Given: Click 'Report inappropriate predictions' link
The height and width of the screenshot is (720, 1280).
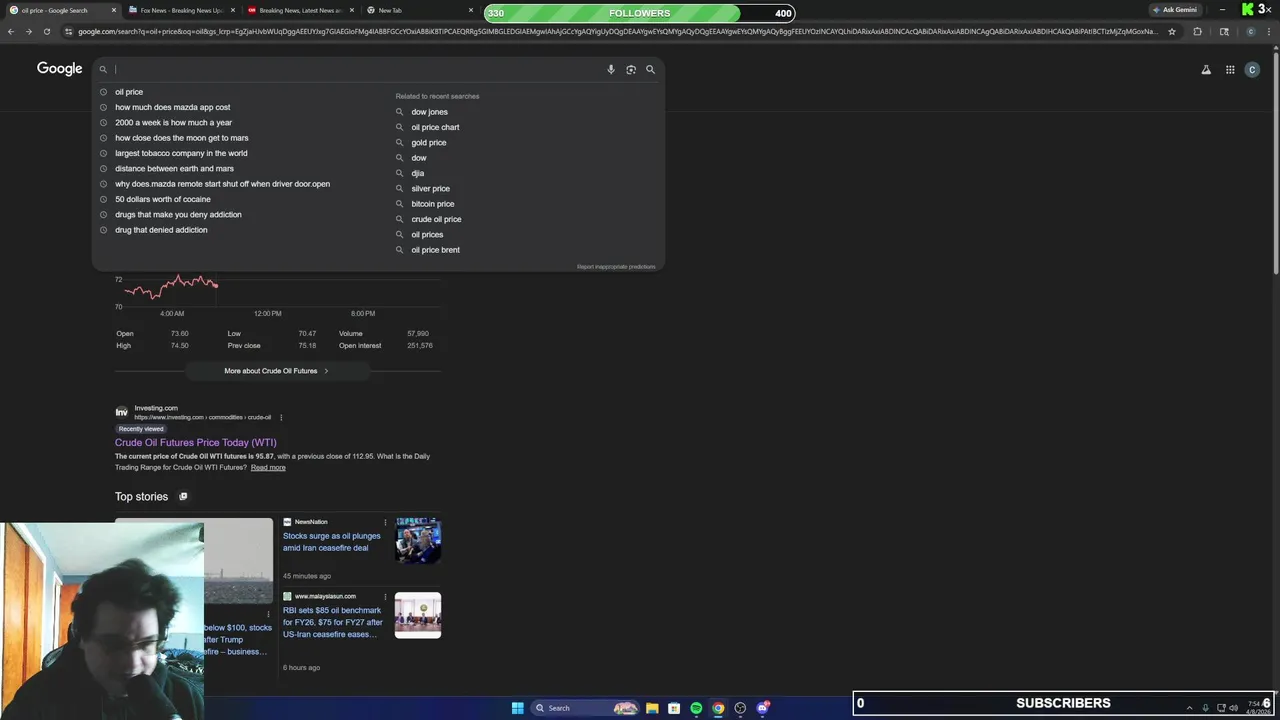Looking at the screenshot, I should pos(616,267).
